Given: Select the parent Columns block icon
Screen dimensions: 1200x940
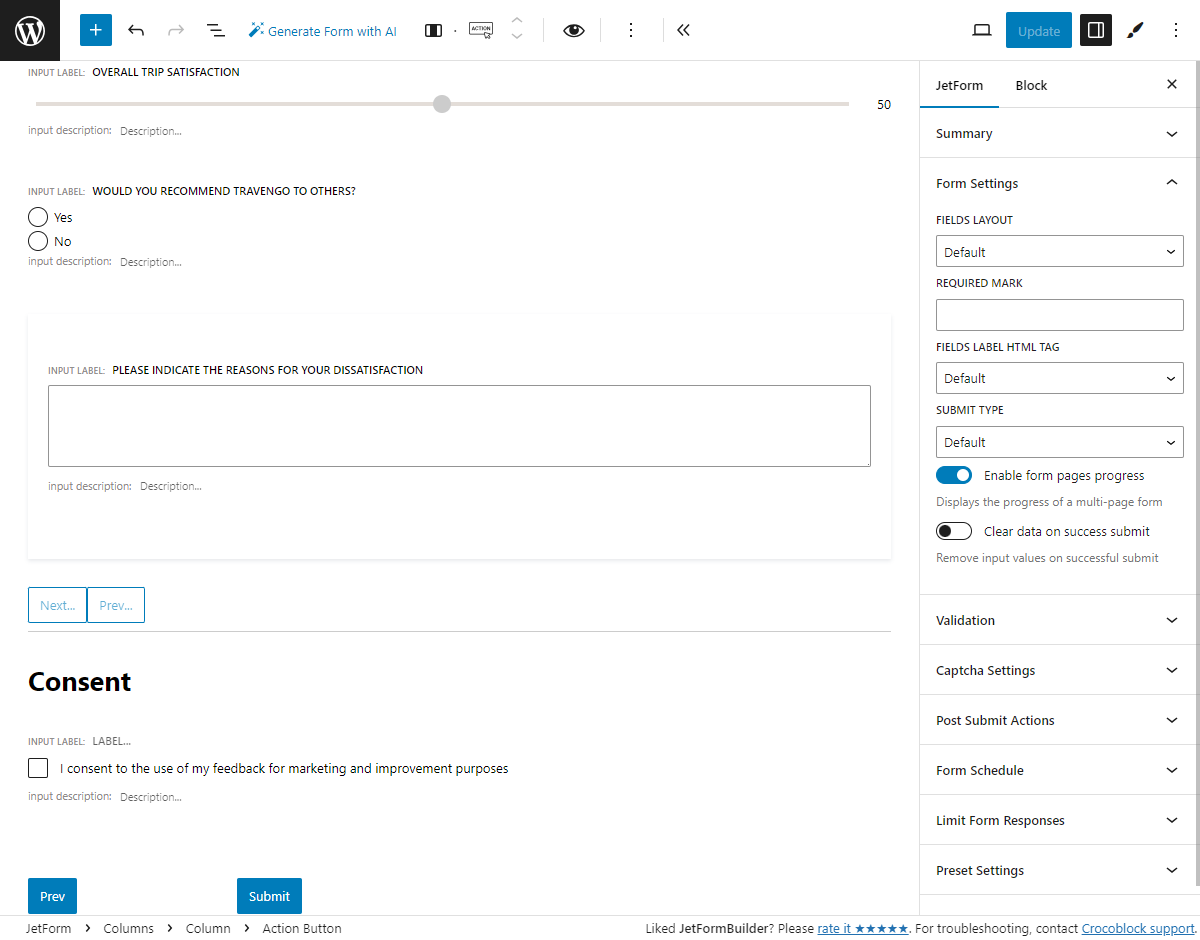Looking at the screenshot, I should 433,30.
